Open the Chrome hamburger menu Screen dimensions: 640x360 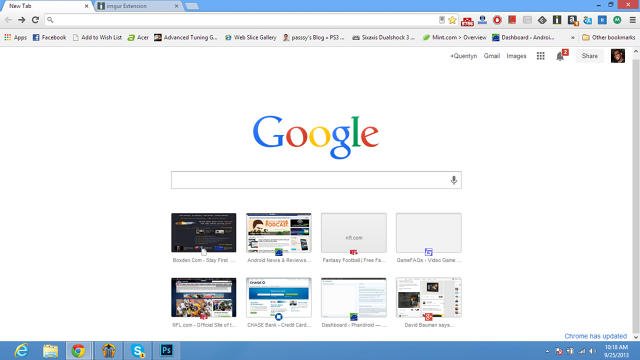pos(632,20)
